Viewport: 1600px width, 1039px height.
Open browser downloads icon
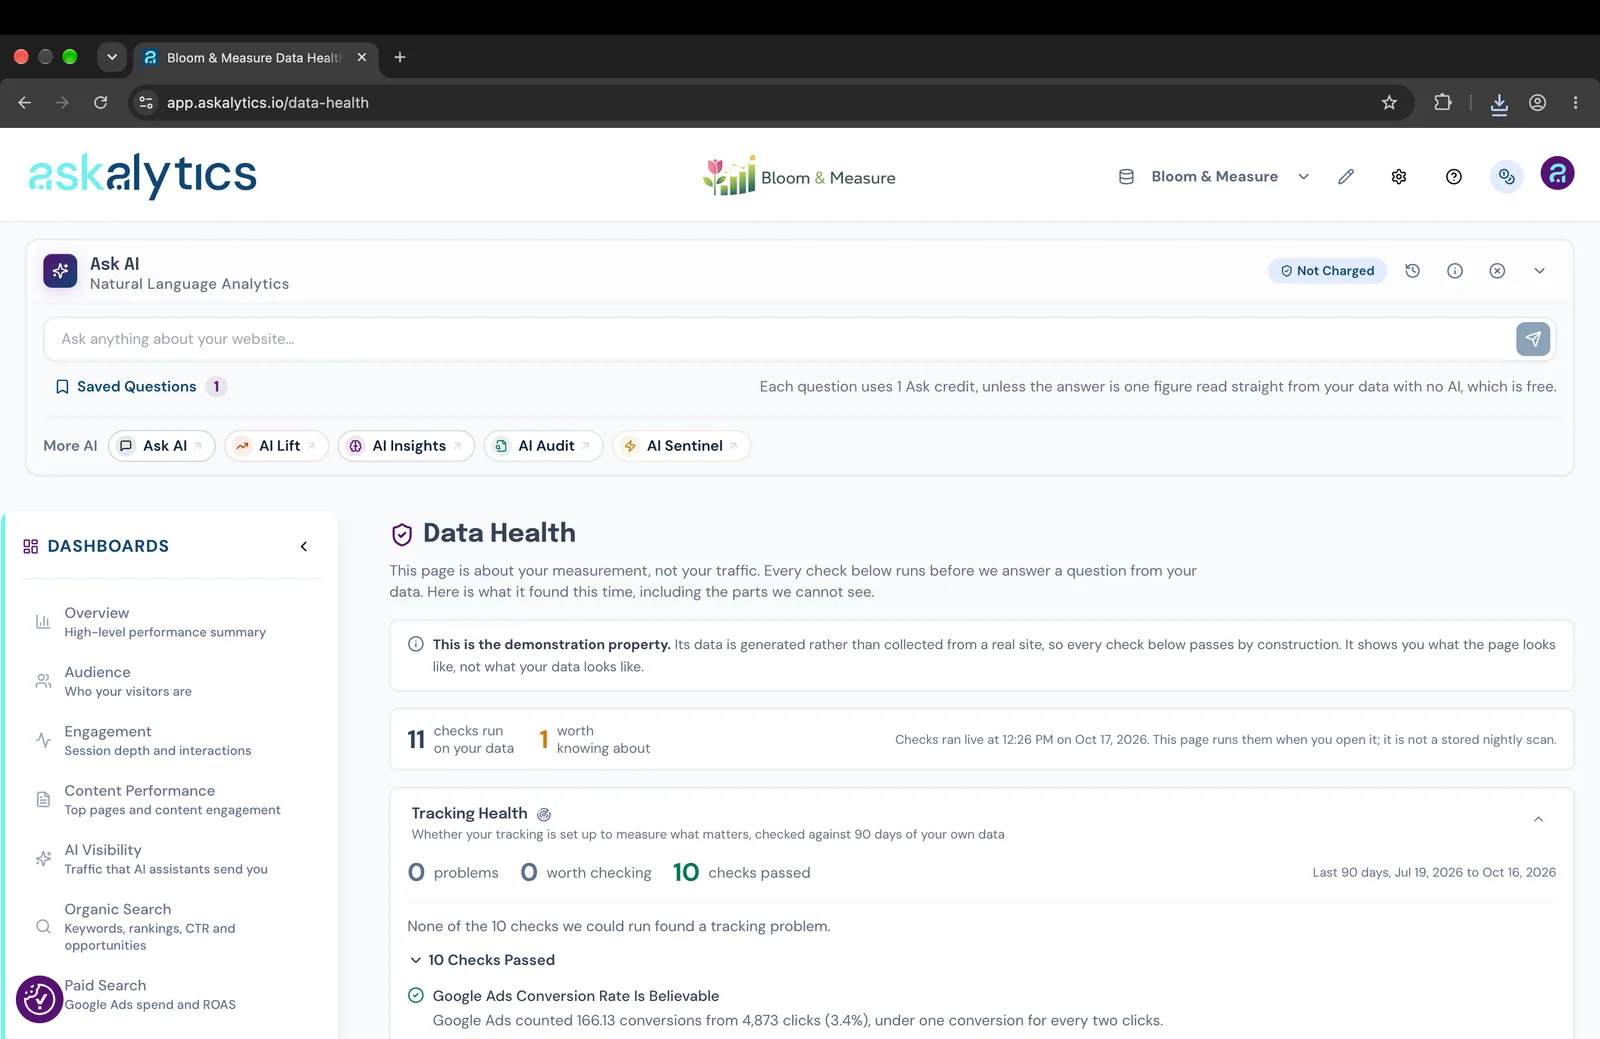tap(1499, 103)
